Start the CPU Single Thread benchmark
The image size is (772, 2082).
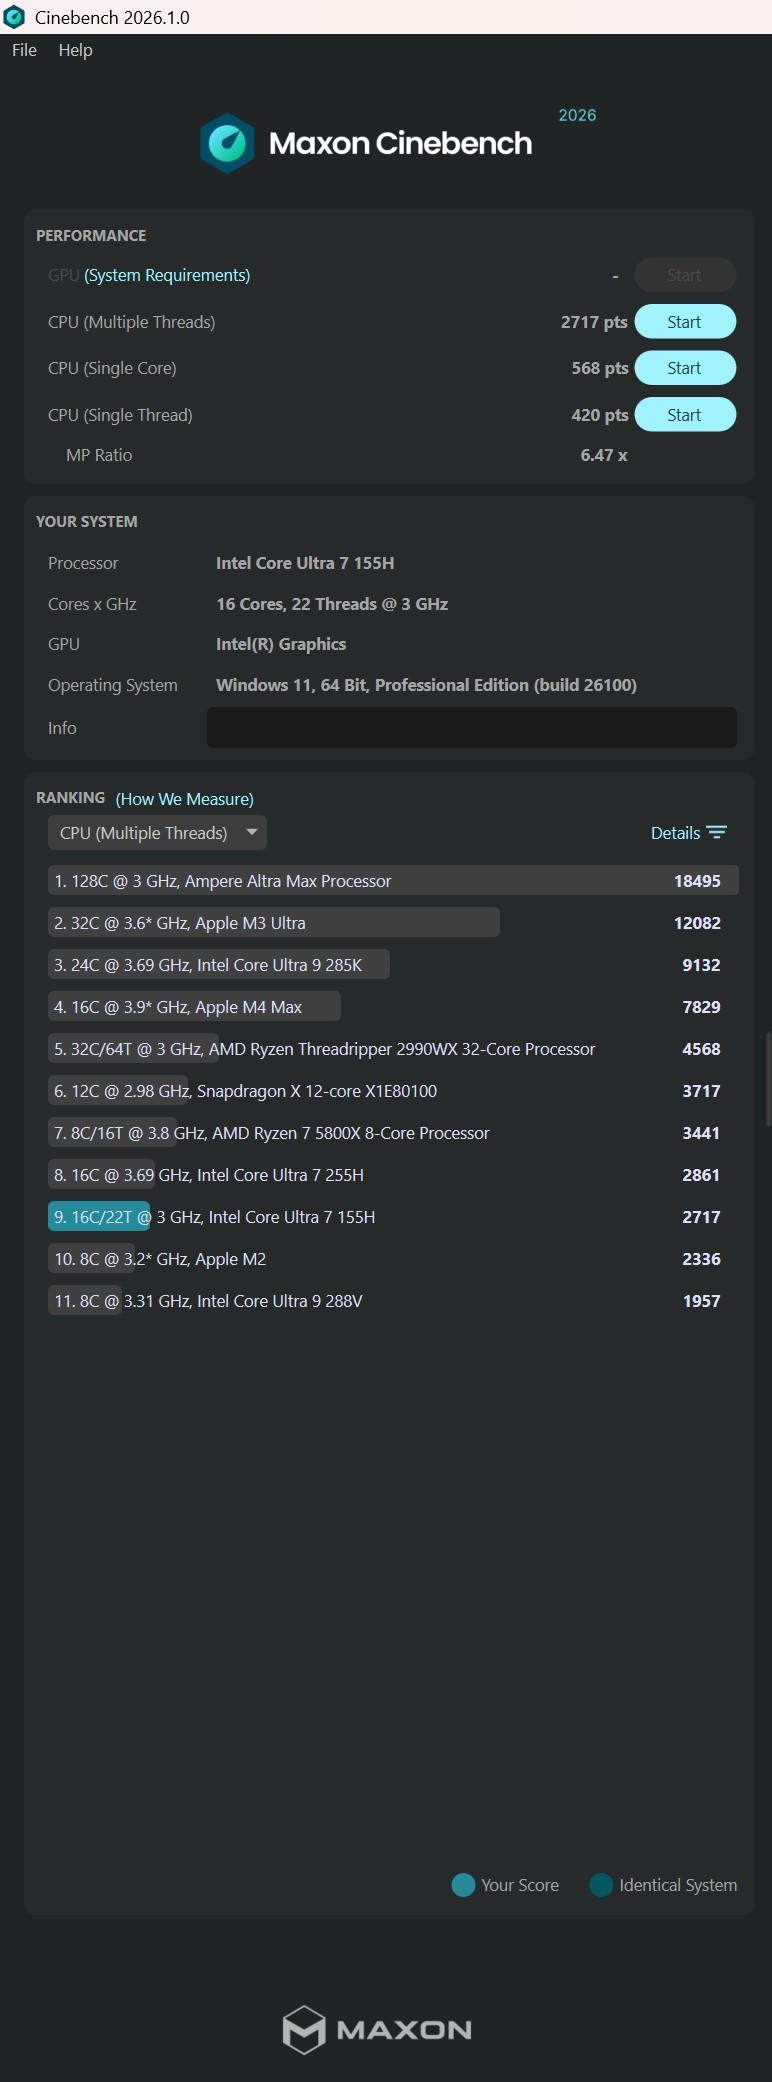pos(685,414)
